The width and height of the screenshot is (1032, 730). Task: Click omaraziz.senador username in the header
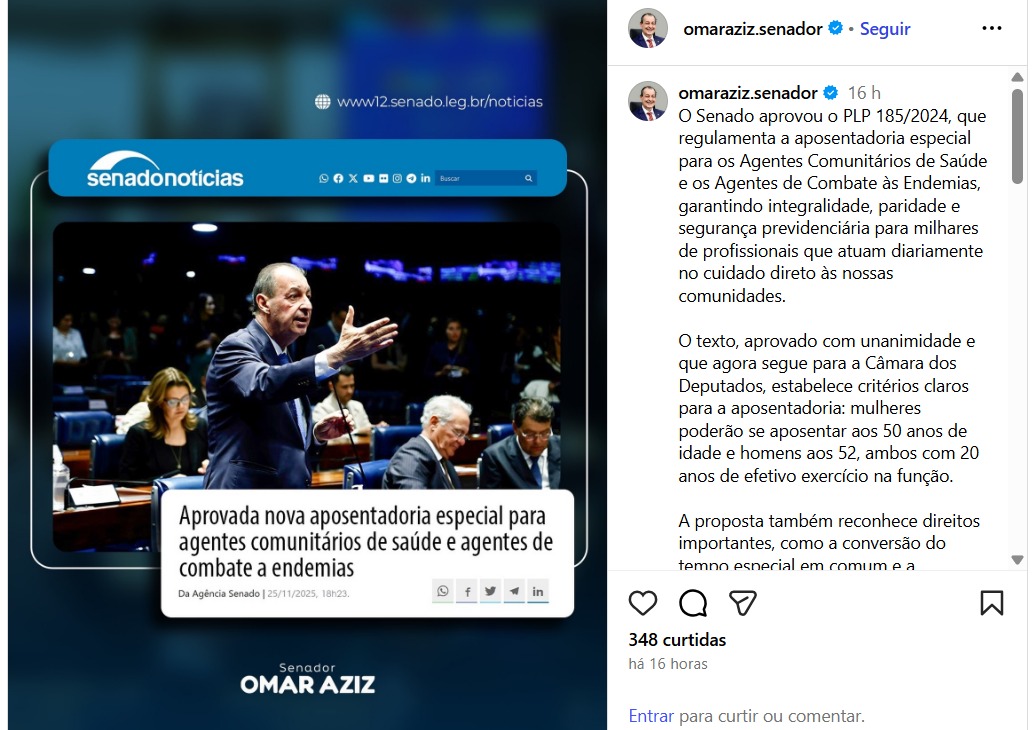tap(753, 29)
